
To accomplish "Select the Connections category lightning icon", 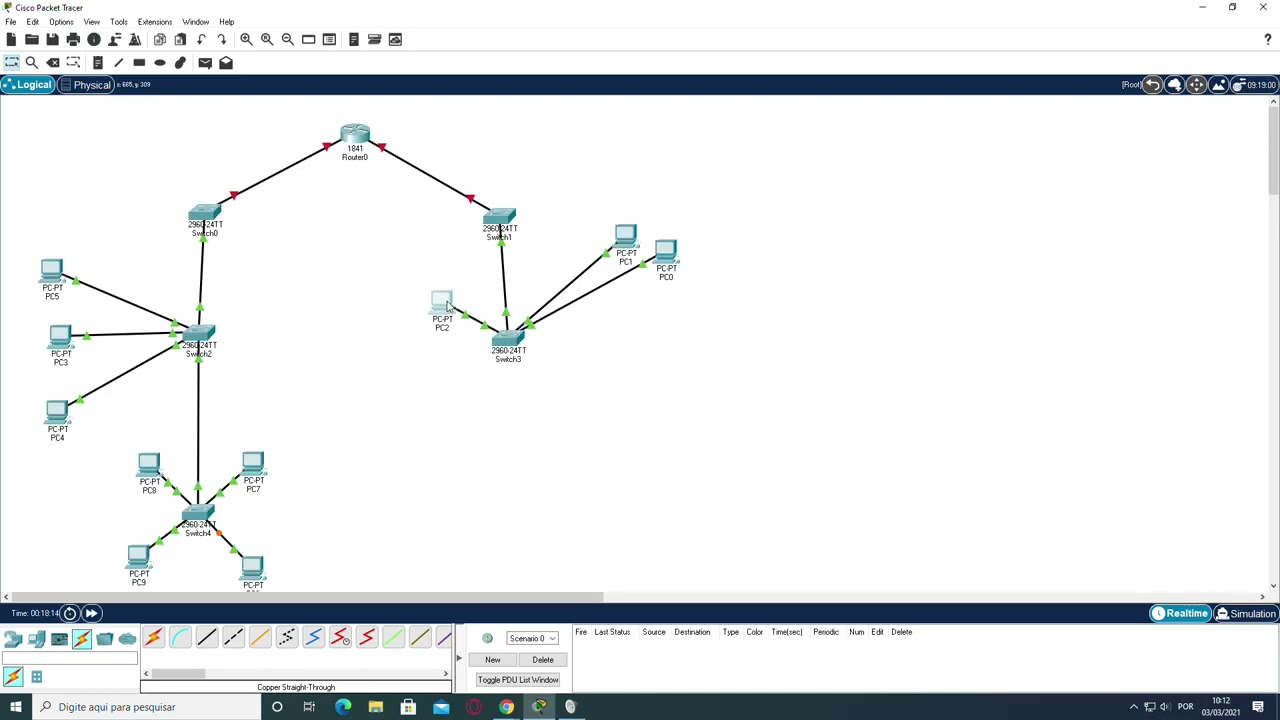I will [x=82, y=638].
